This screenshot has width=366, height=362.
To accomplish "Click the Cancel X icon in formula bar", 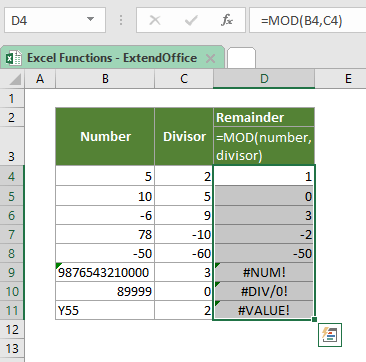I will point(155,21).
